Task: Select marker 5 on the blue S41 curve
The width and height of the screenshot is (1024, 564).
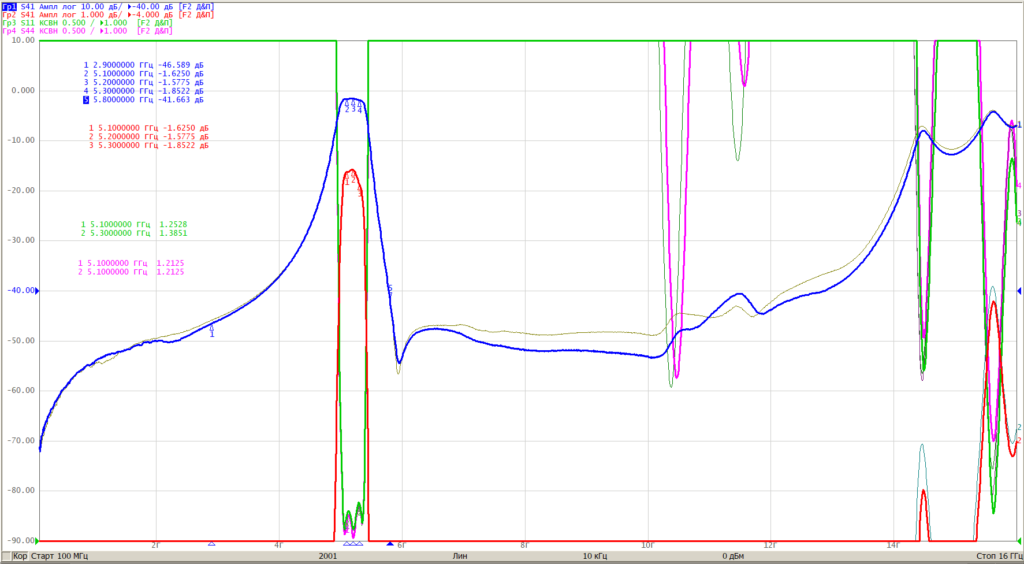Action: 390,288
